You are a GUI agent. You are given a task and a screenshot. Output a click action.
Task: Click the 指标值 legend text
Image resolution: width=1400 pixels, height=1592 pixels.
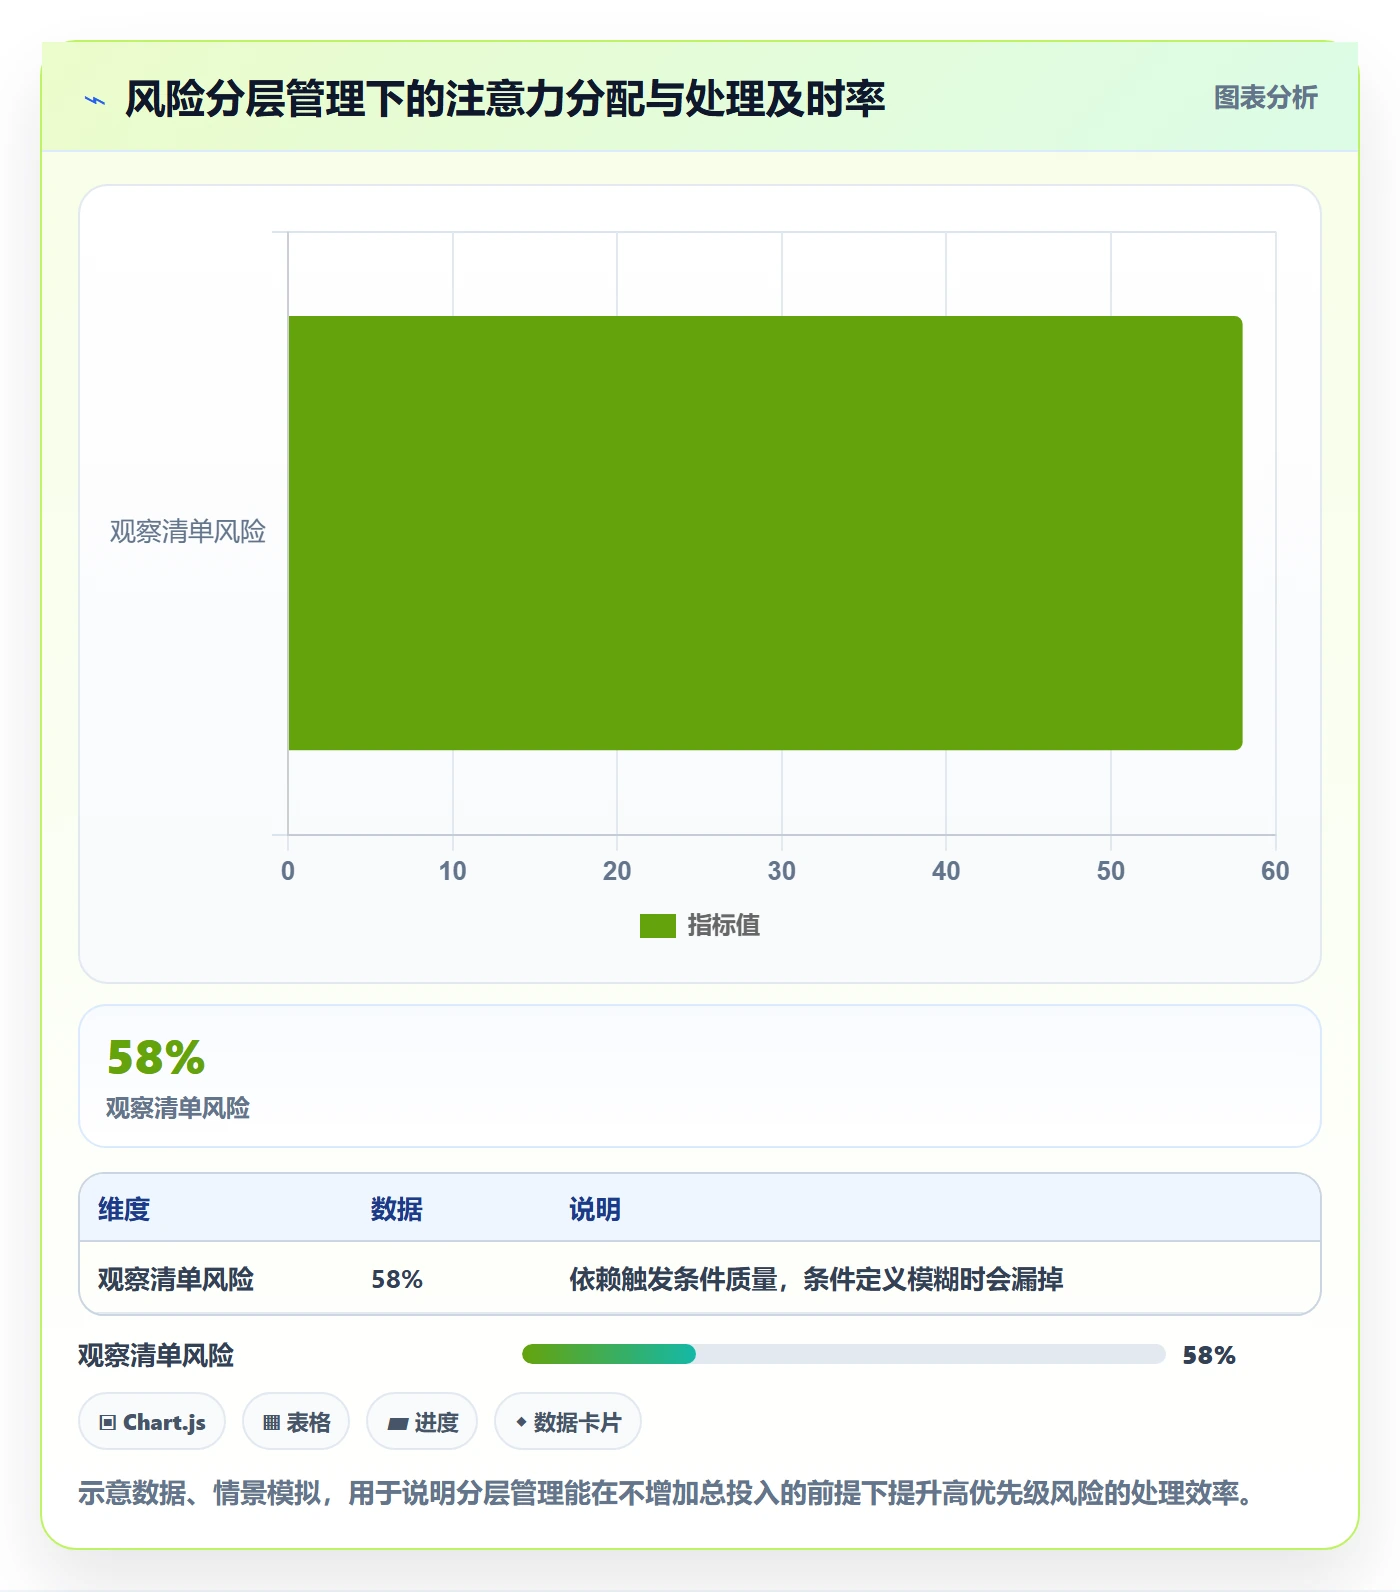724,926
